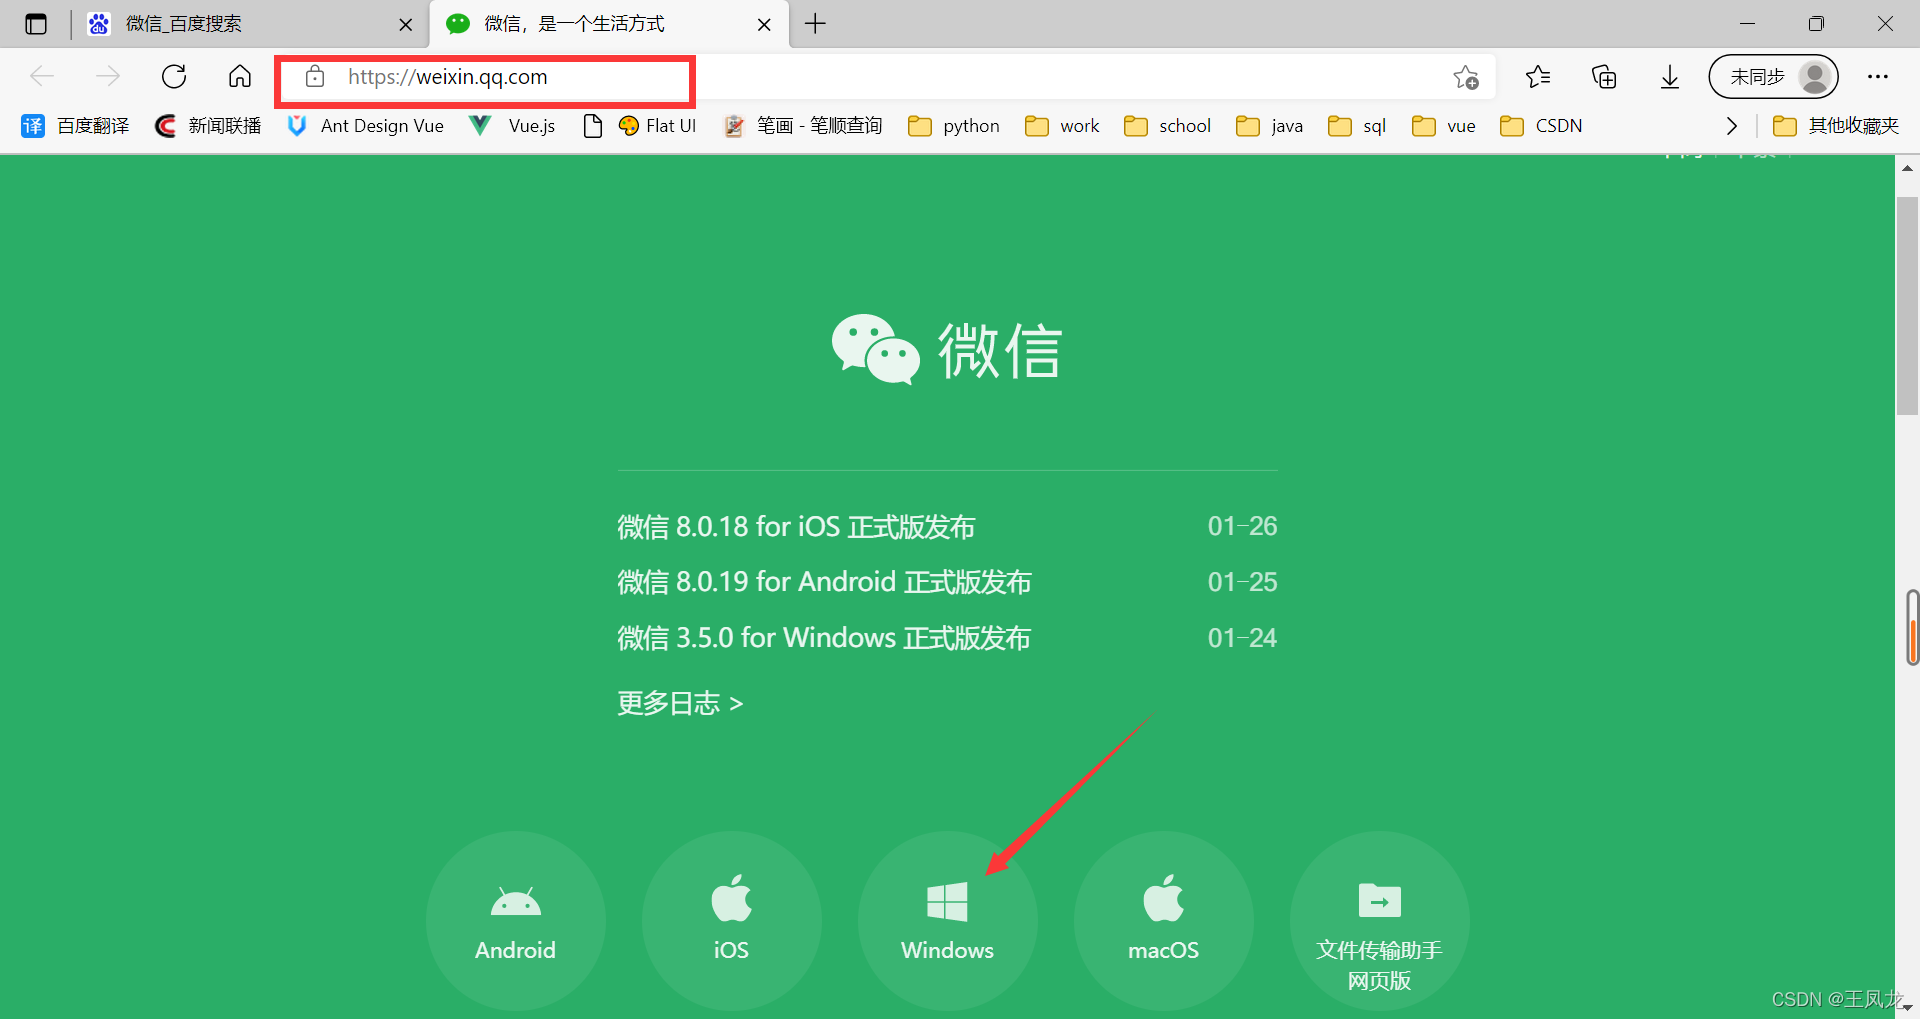Expand the CSDN bookmarks folder
The width and height of the screenshot is (1920, 1019).
coord(1542,126)
